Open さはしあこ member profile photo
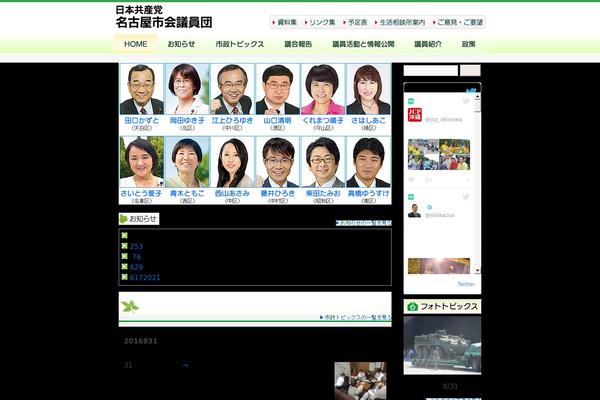 pos(368,89)
